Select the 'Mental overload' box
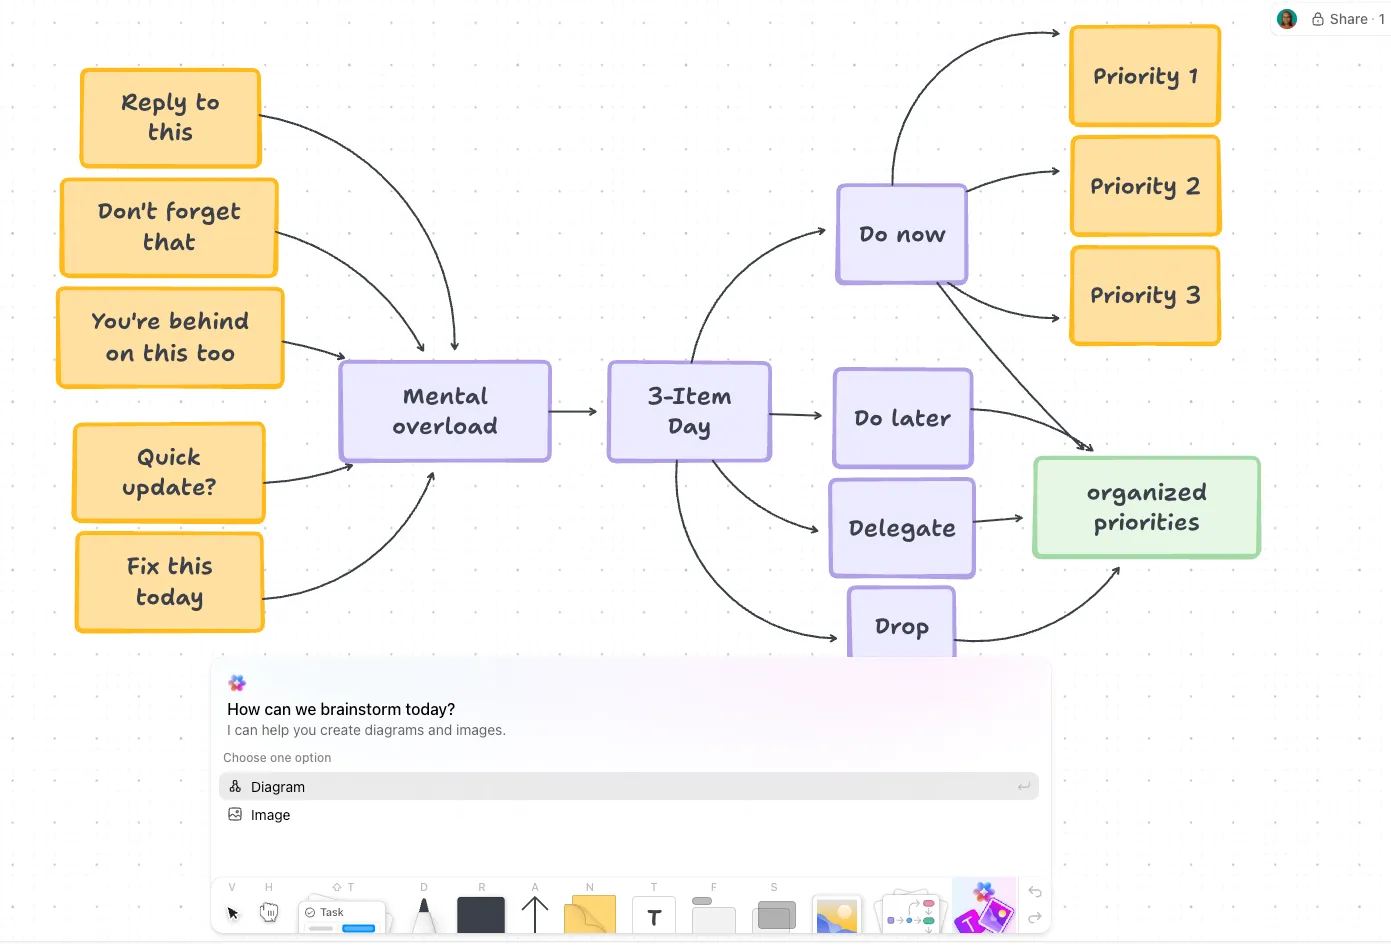 point(445,411)
